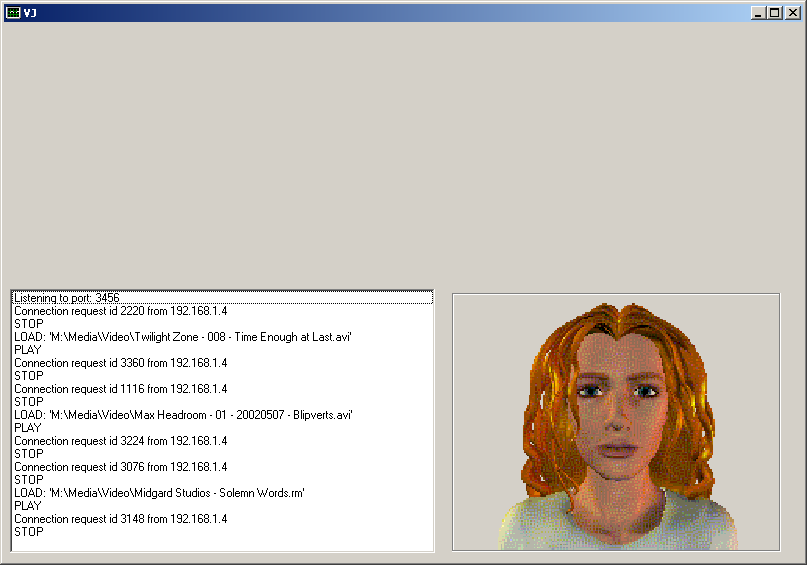
Task: Select the Twilight Zone LOAD log entry
Action: pyautogui.click(x=183, y=337)
